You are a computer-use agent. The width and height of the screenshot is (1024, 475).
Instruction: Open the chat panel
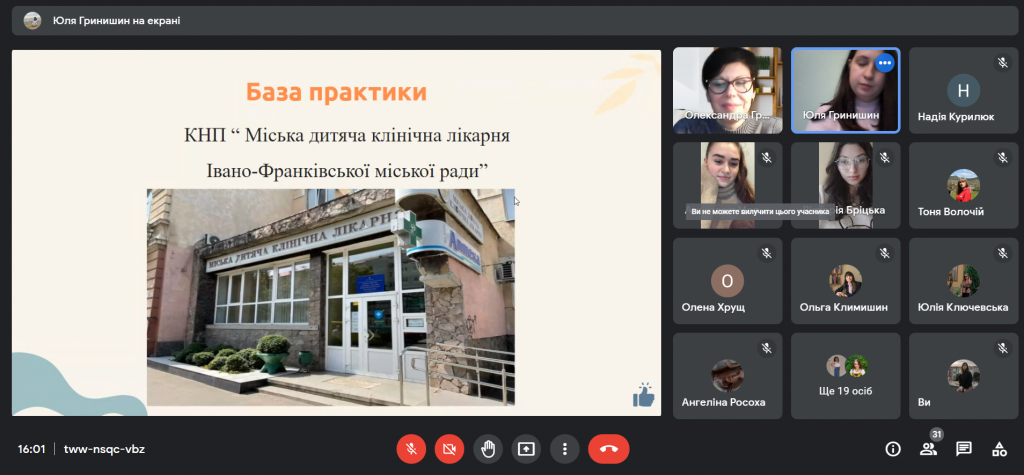tap(963, 449)
